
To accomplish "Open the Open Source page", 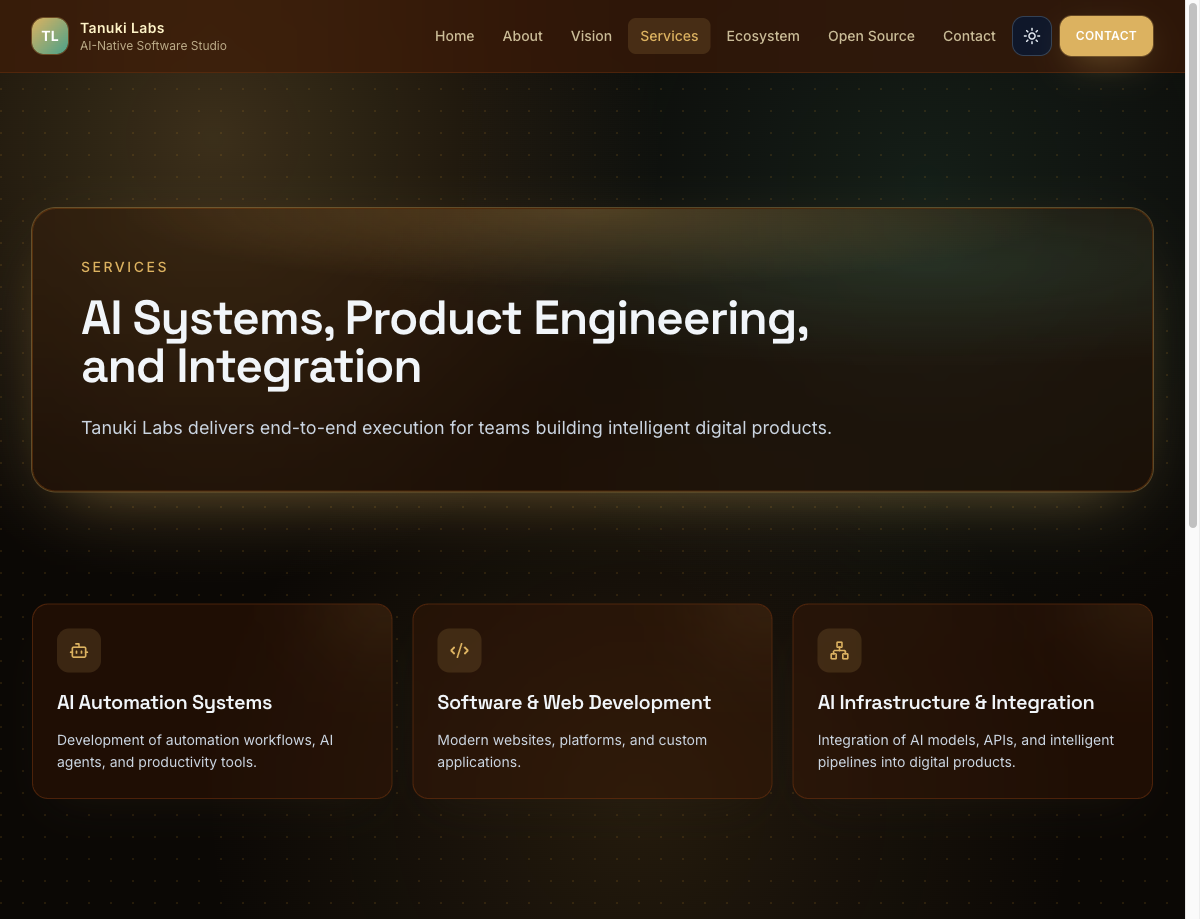I will pos(871,36).
